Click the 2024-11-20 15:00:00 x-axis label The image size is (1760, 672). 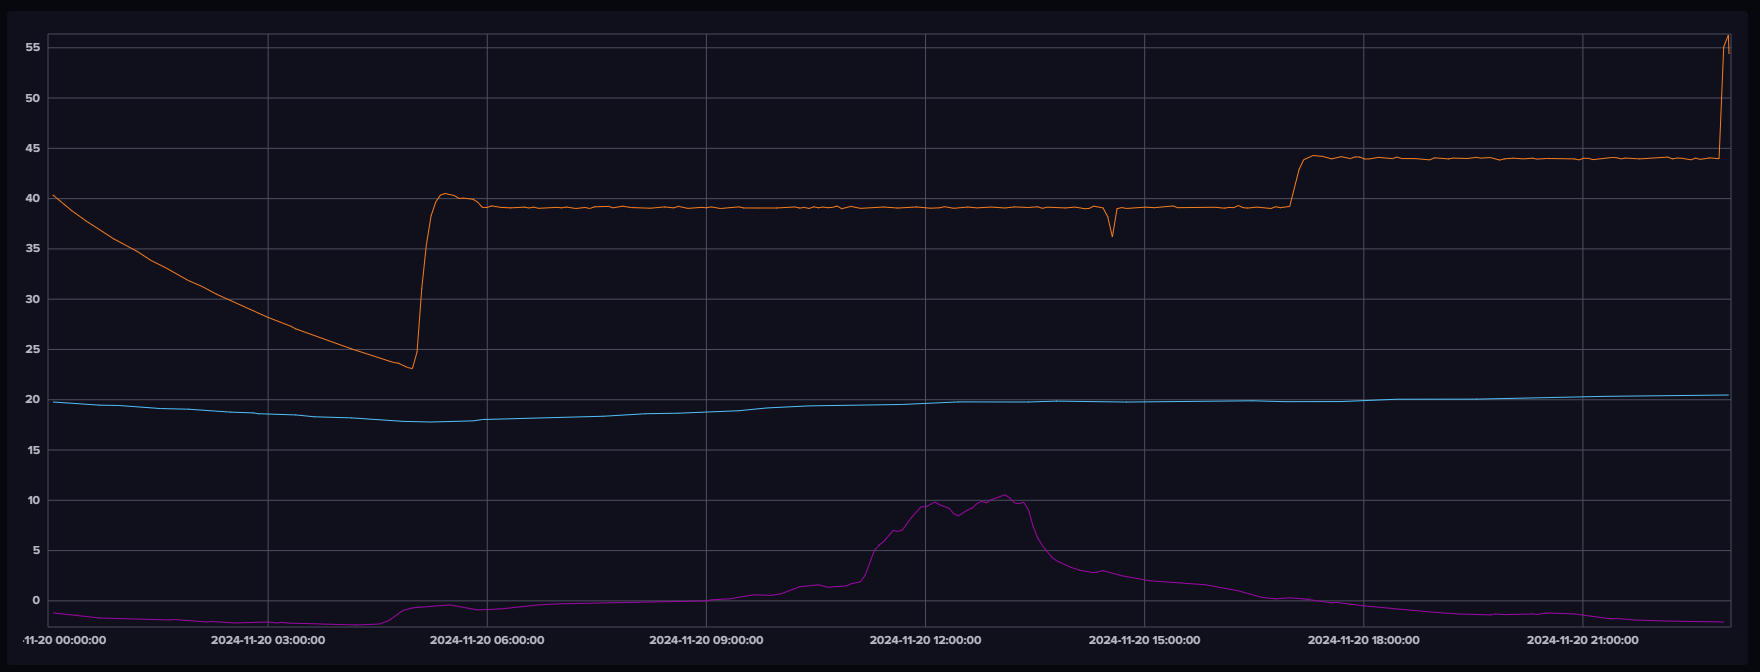(1144, 640)
